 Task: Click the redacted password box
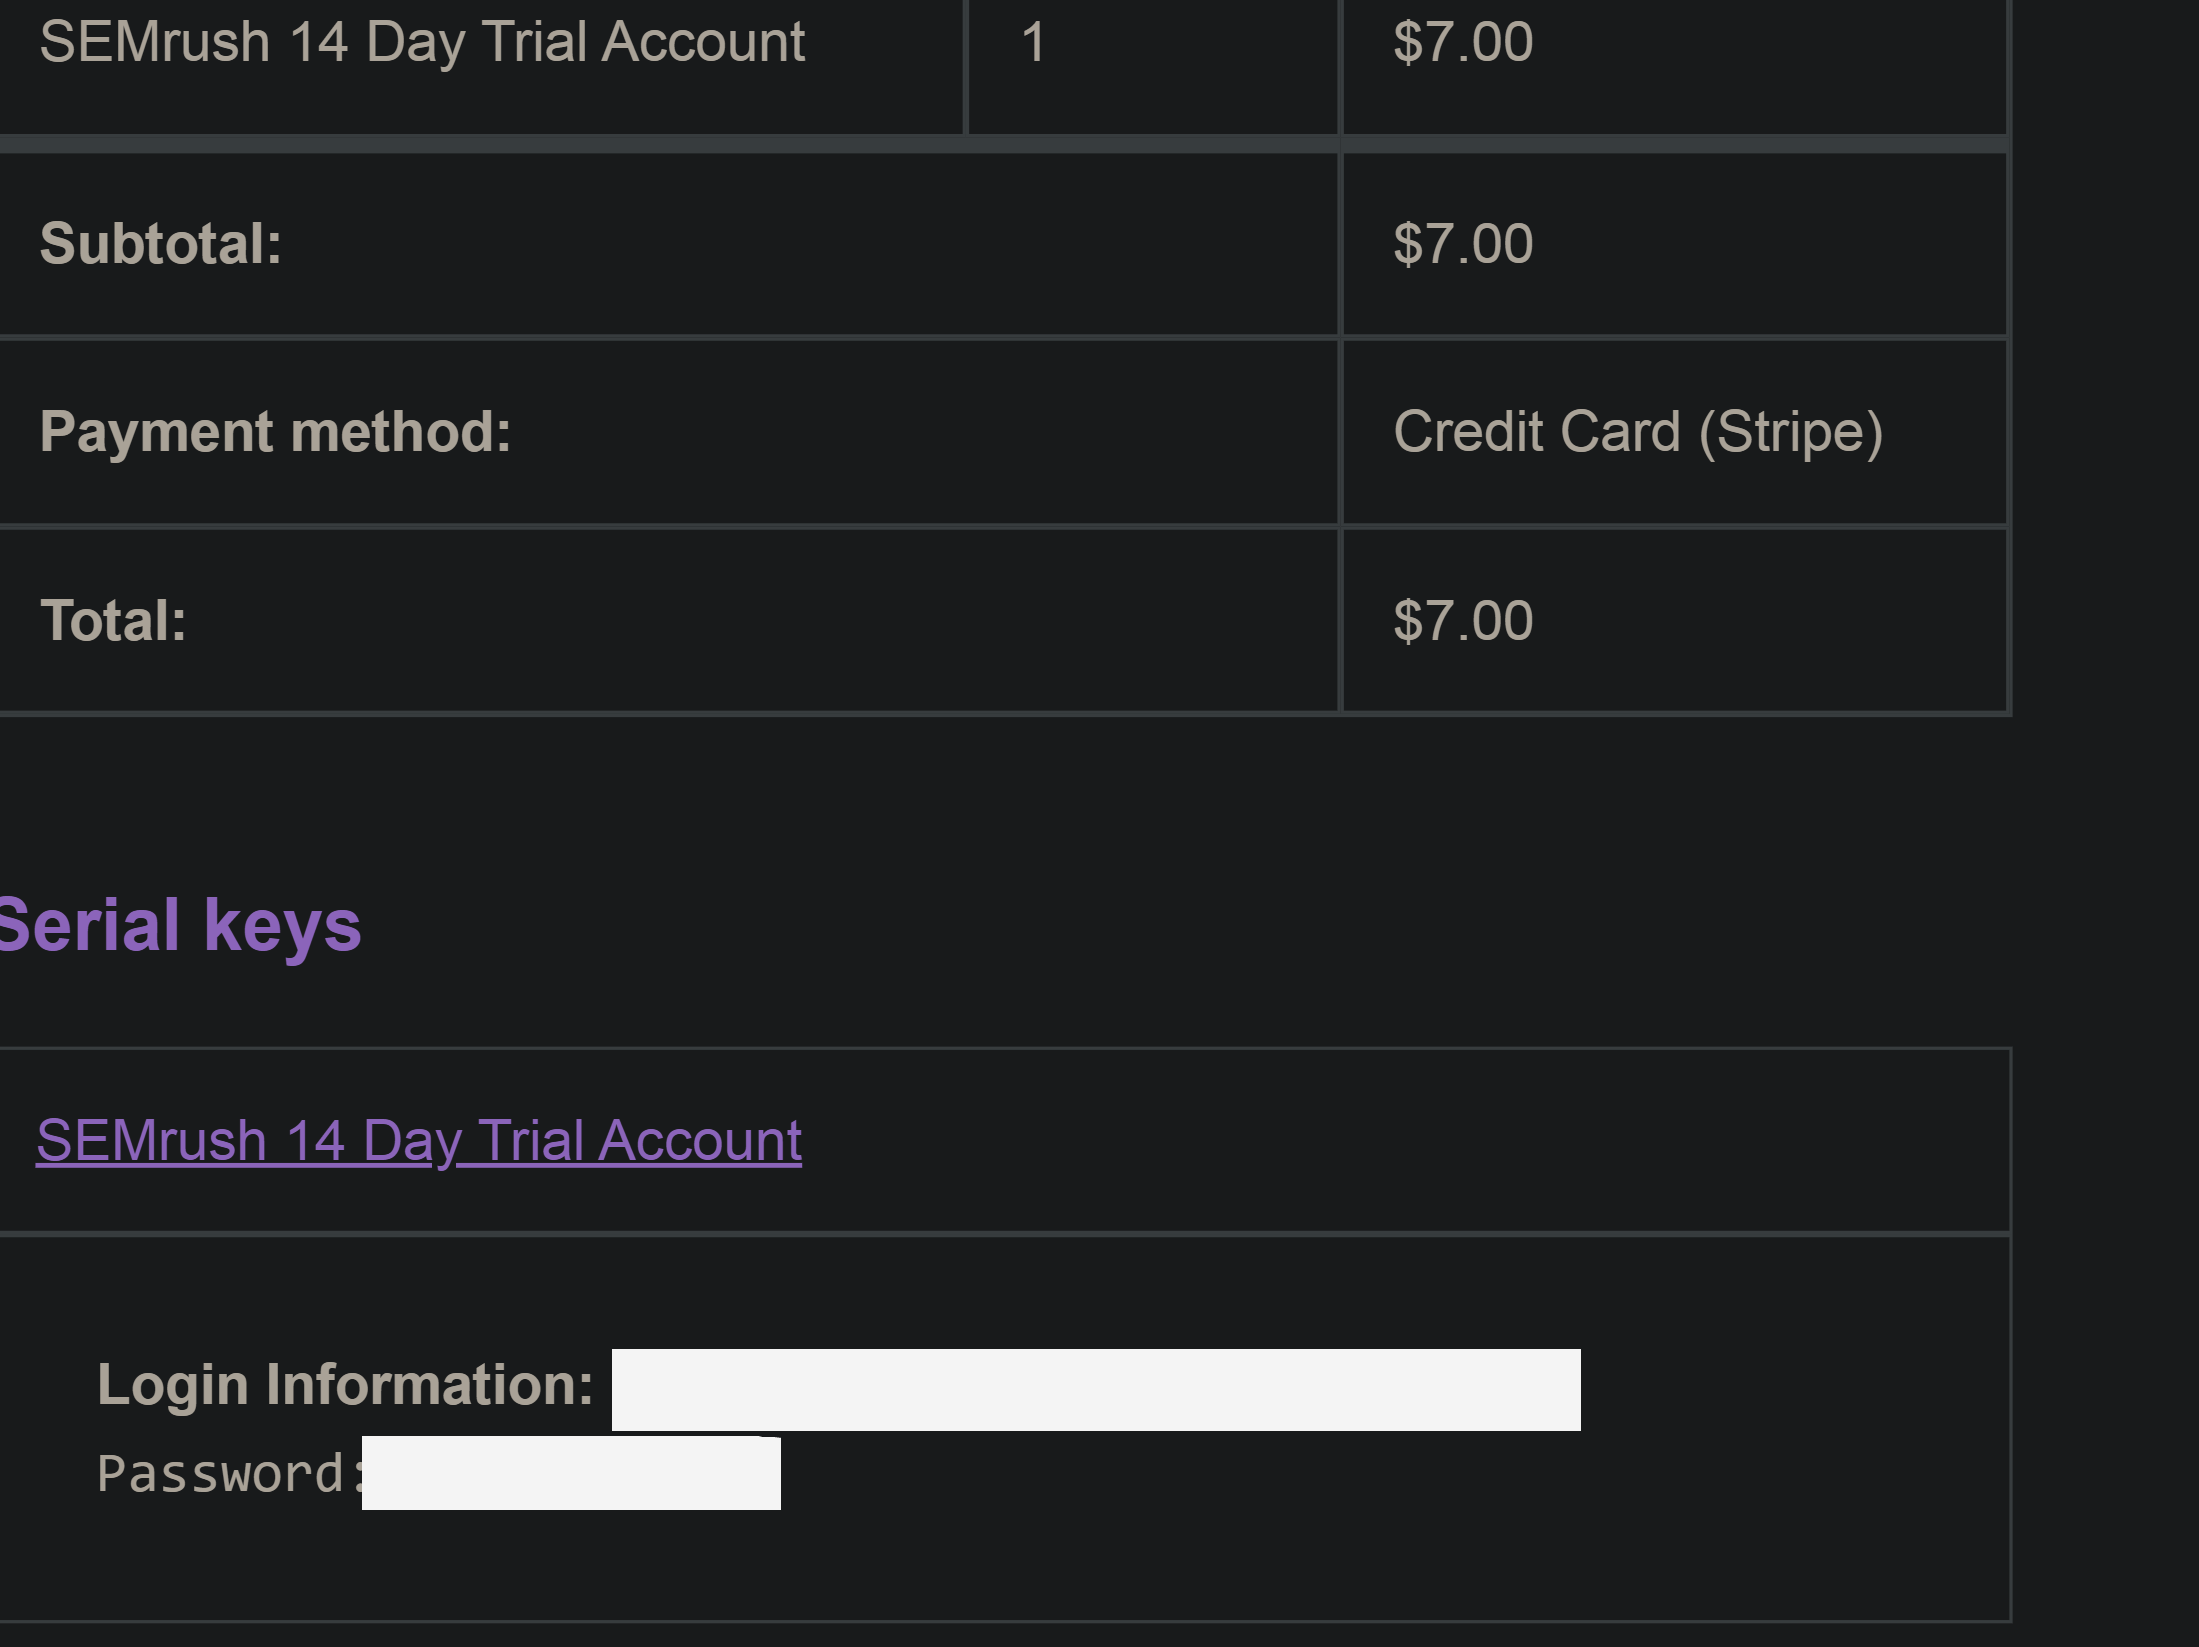pos(571,1473)
